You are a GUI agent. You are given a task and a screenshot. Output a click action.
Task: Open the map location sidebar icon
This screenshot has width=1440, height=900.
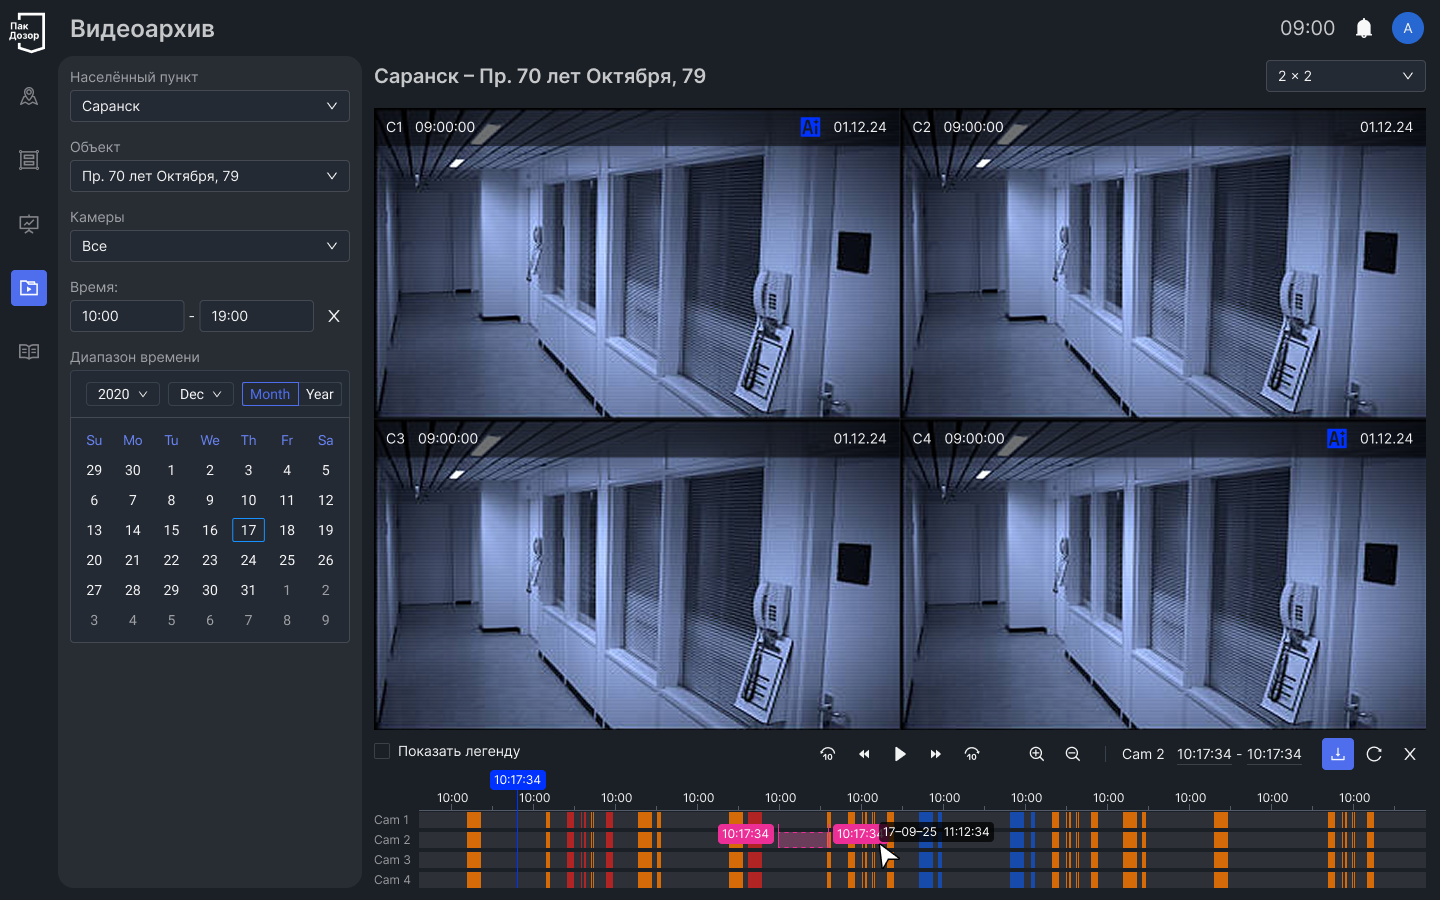click(x=29, y=96)
